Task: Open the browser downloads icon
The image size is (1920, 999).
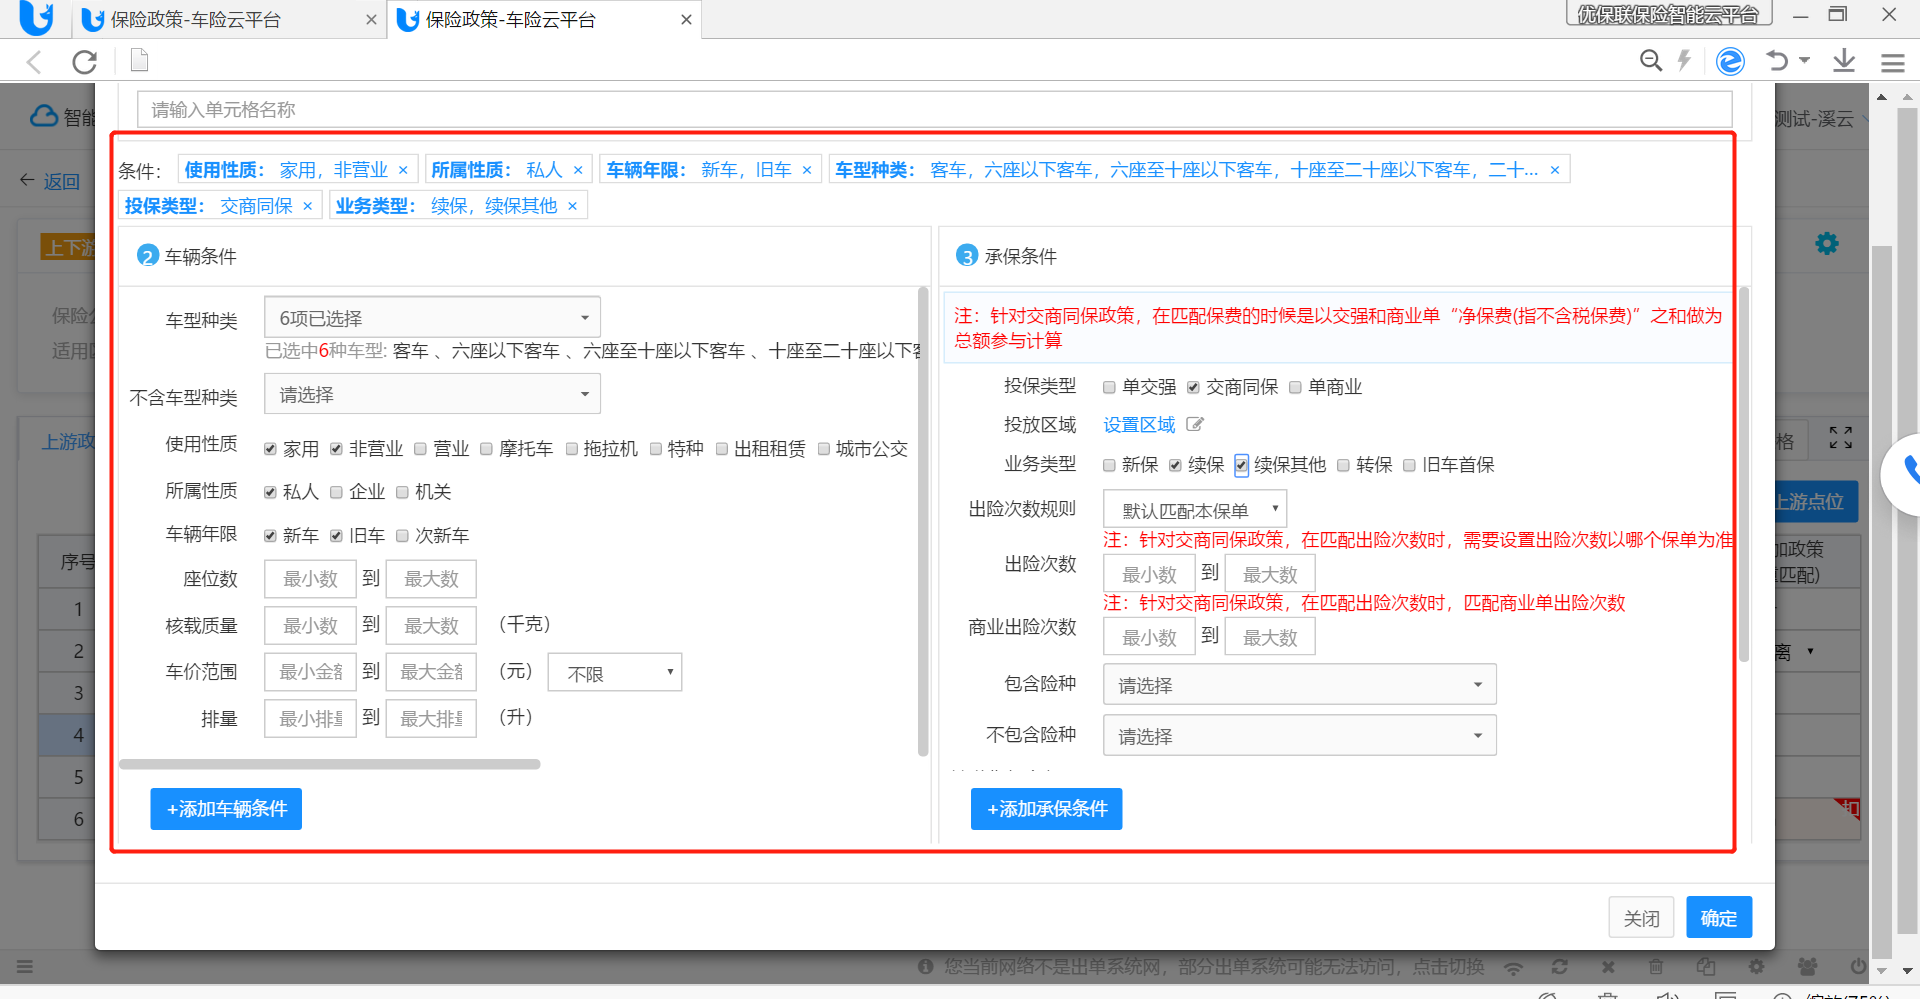Action: click(x=1844, y=61)
